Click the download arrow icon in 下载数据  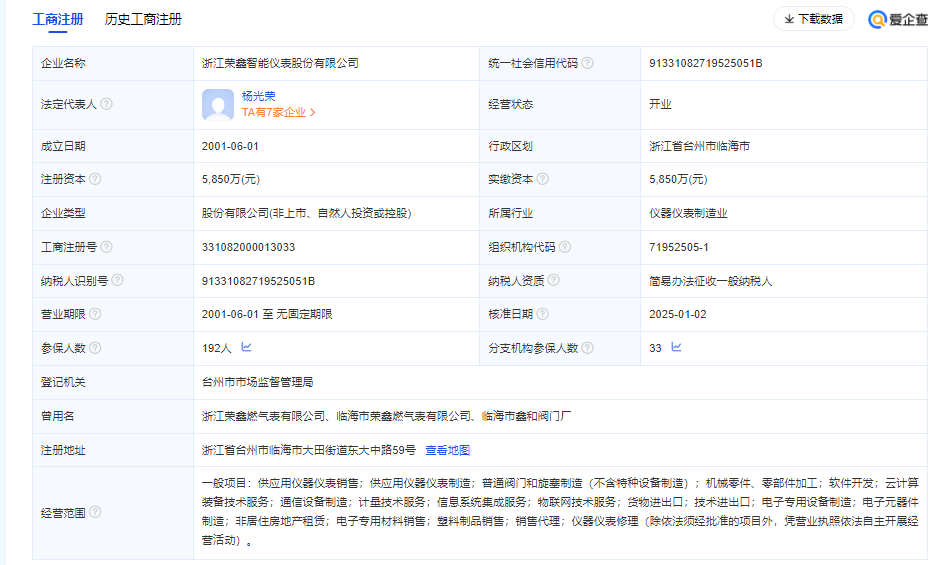789,19
